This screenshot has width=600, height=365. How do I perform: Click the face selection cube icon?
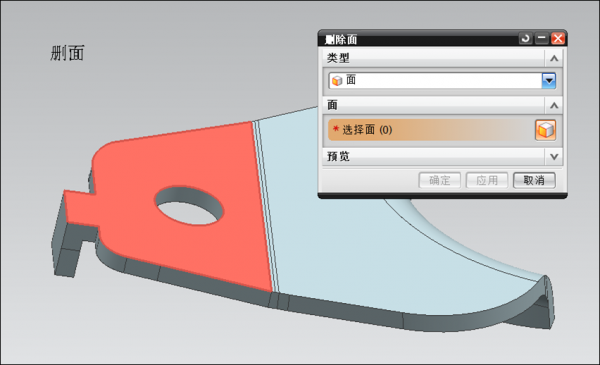(545, 130)
